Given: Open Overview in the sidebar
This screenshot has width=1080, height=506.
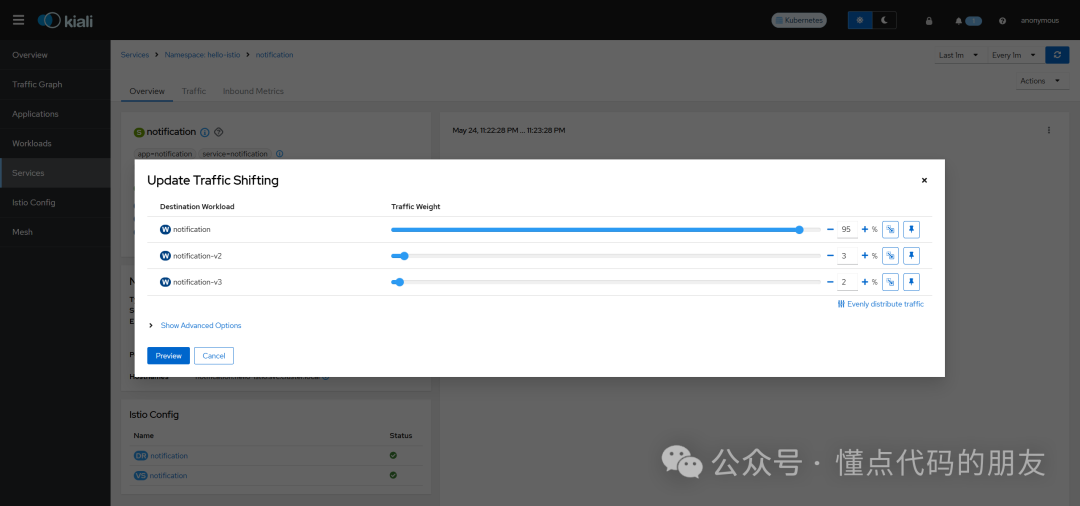Looking at the screenshot, I should pyautogui.click(x=55, y=54).
